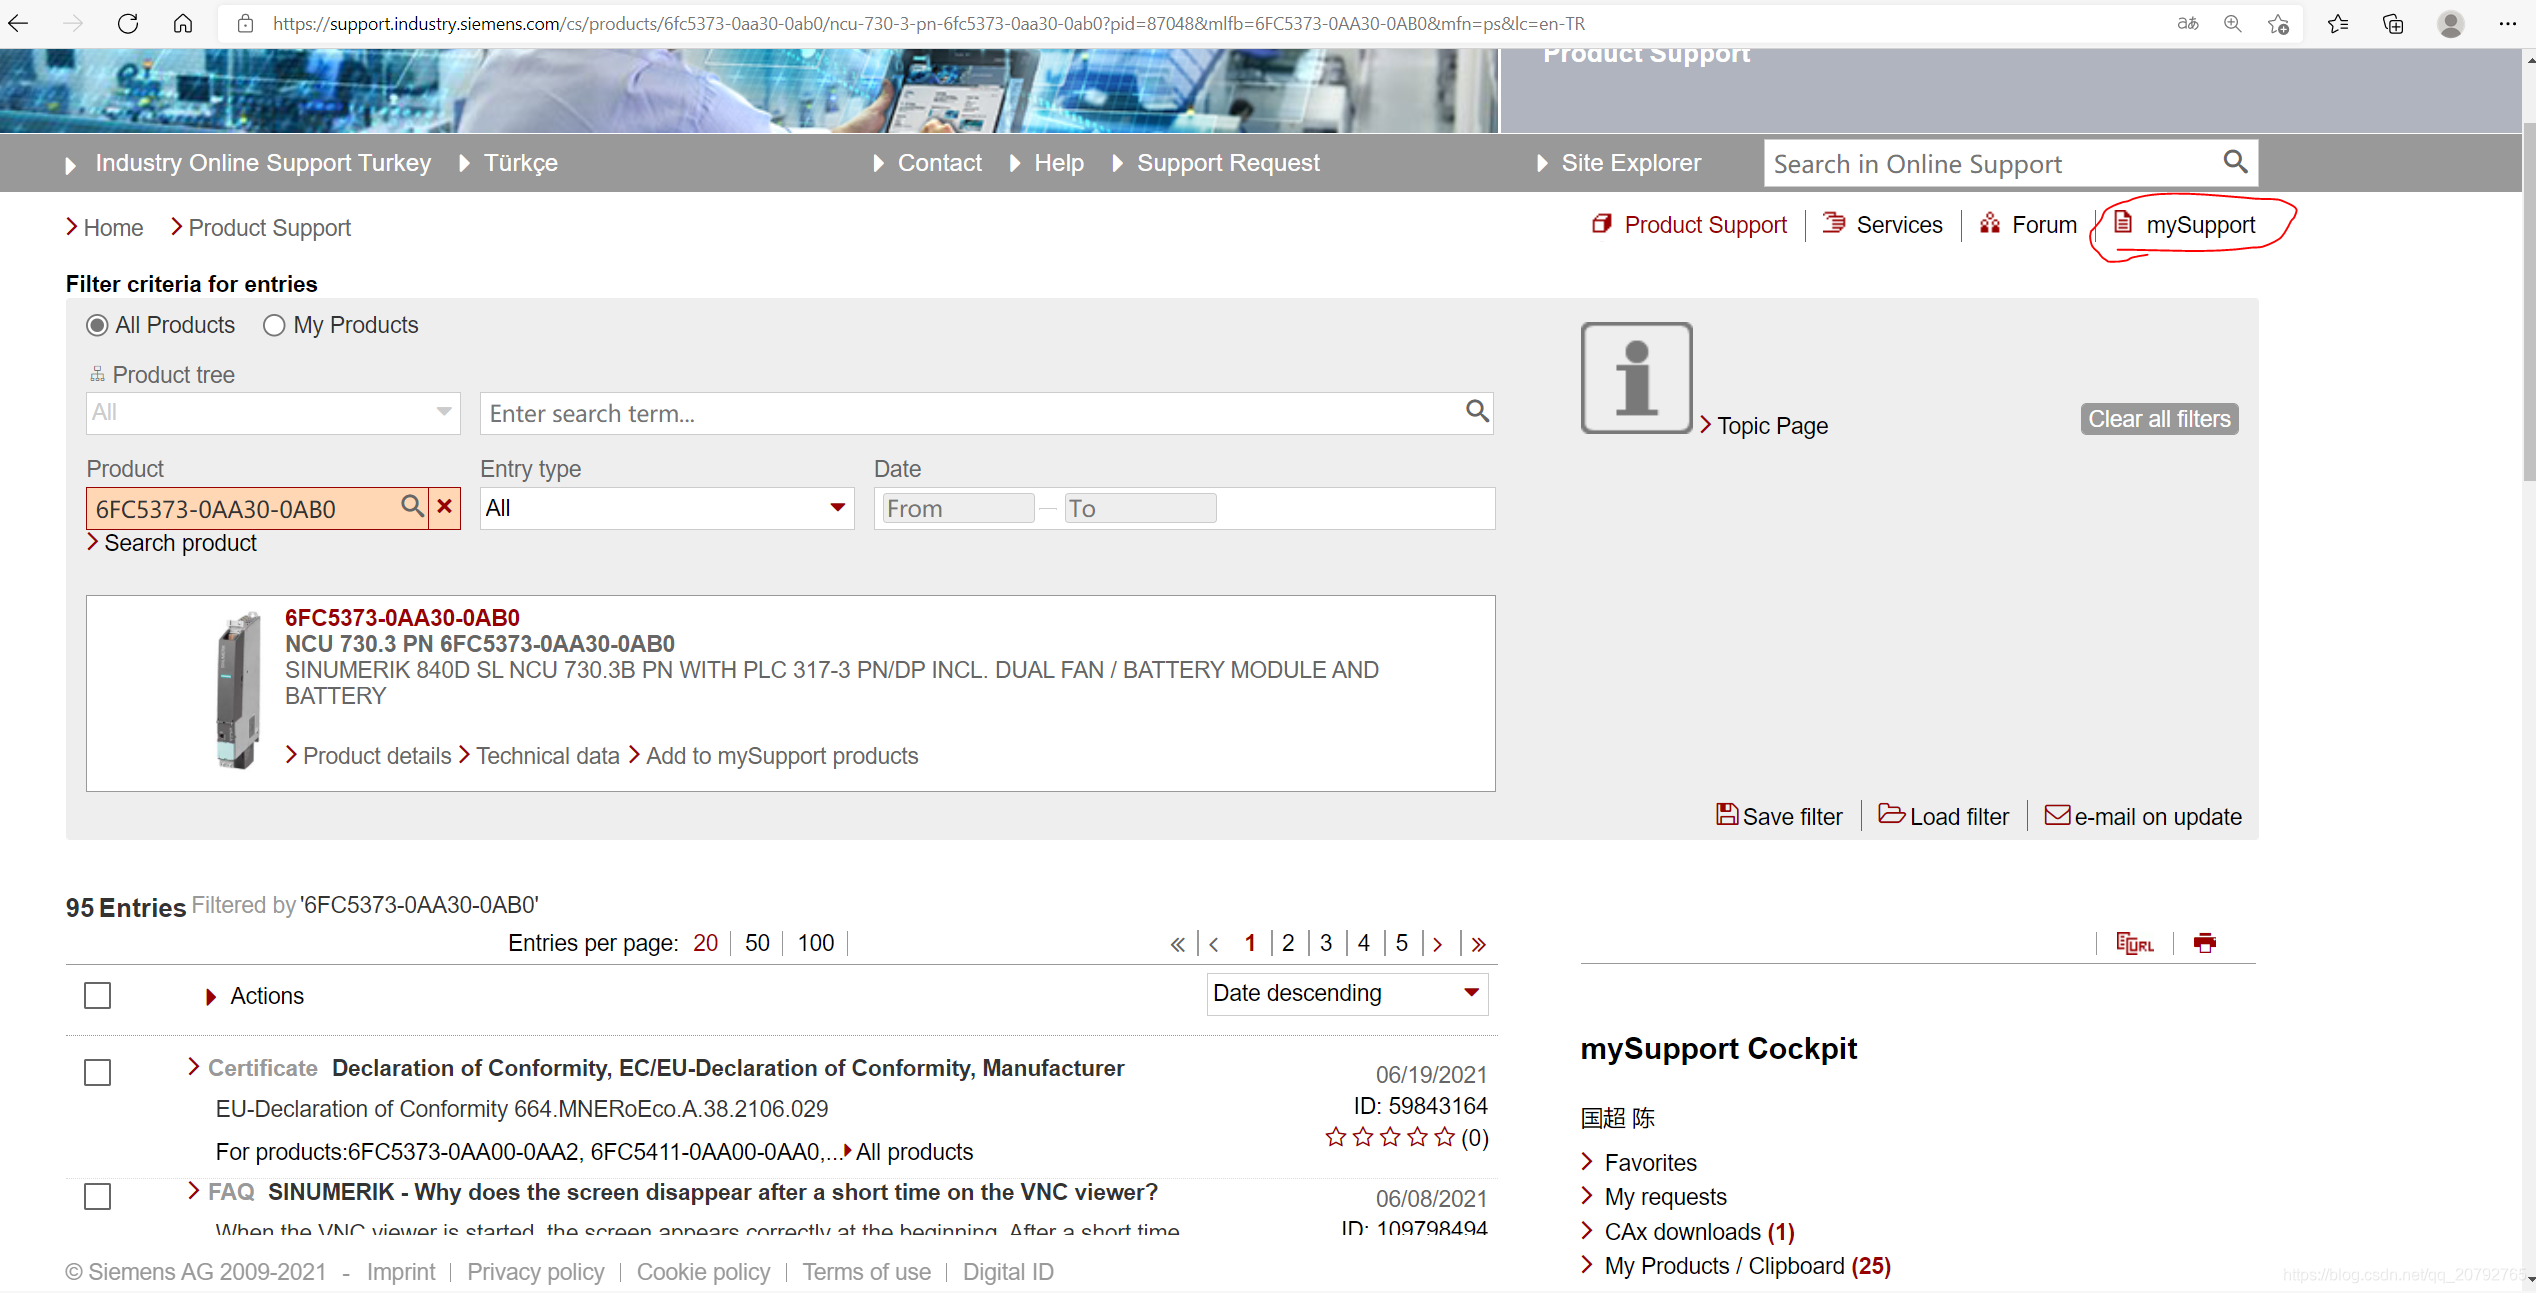The image size is (2536, 1293).
Task: Click the Search product link
Action: pyautogui.click(x=172, y=543)
